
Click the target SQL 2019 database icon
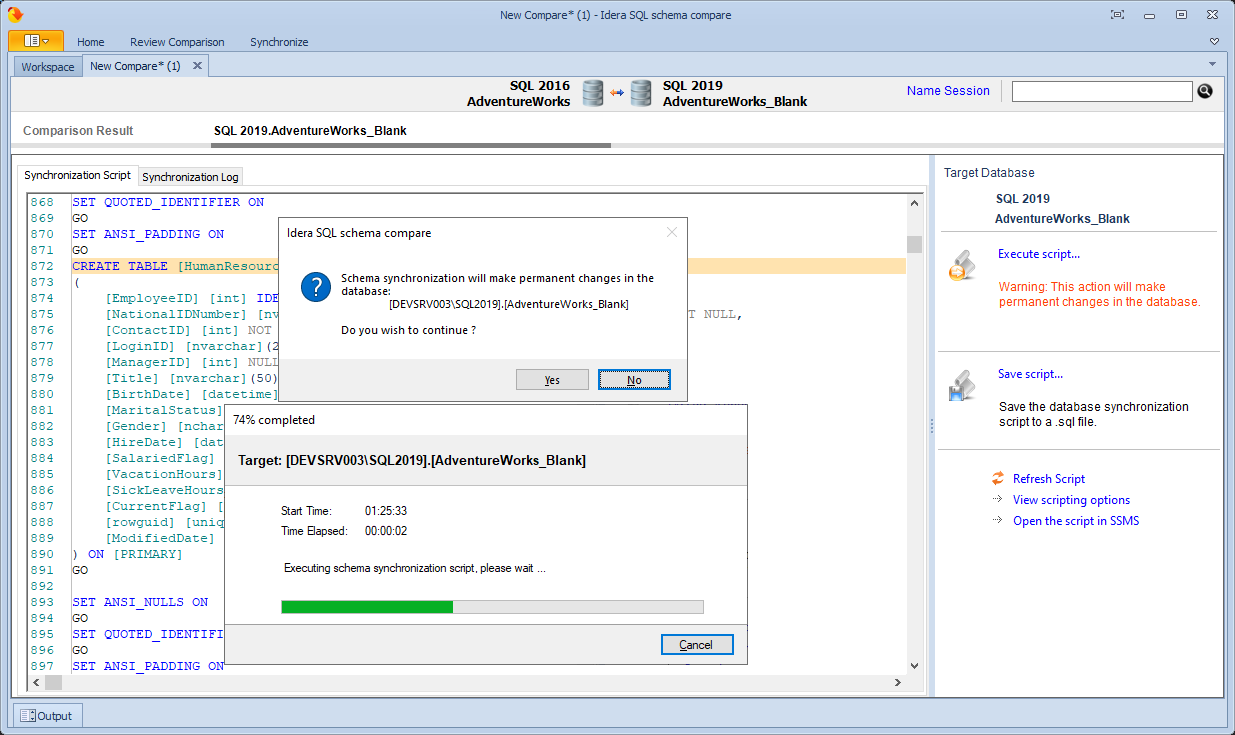(641, 93)
